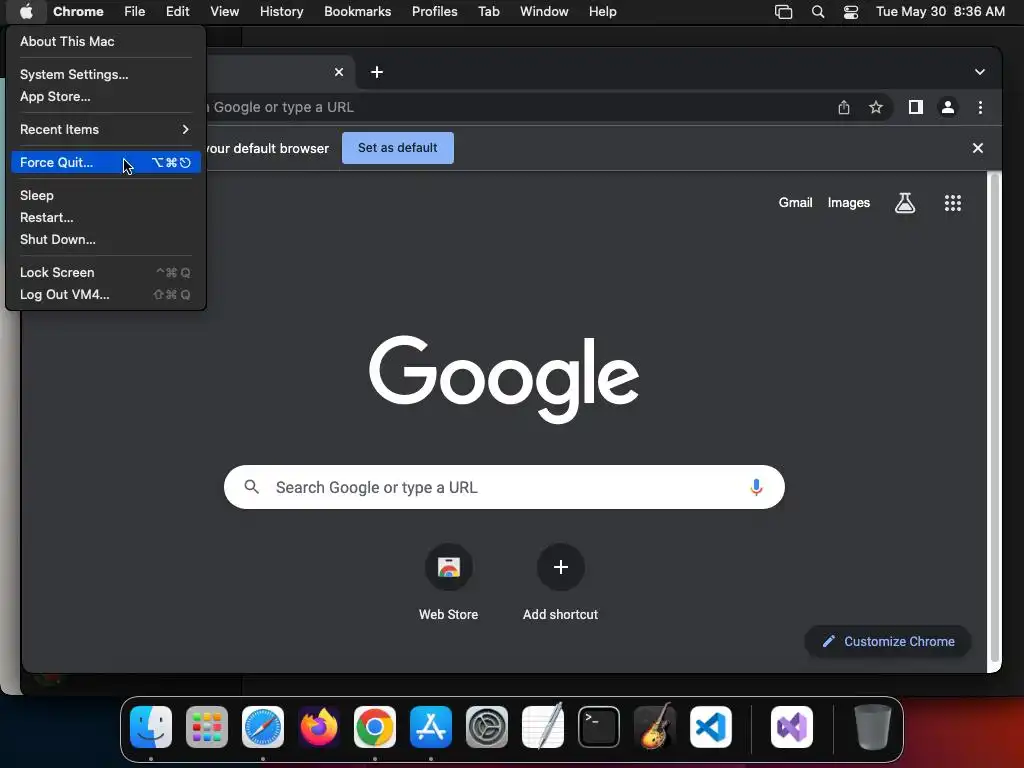Screen dimensions: 1024x768
Task: Open Search Labs flask icon
Action: pyautogui.click(x=904, y=203)
